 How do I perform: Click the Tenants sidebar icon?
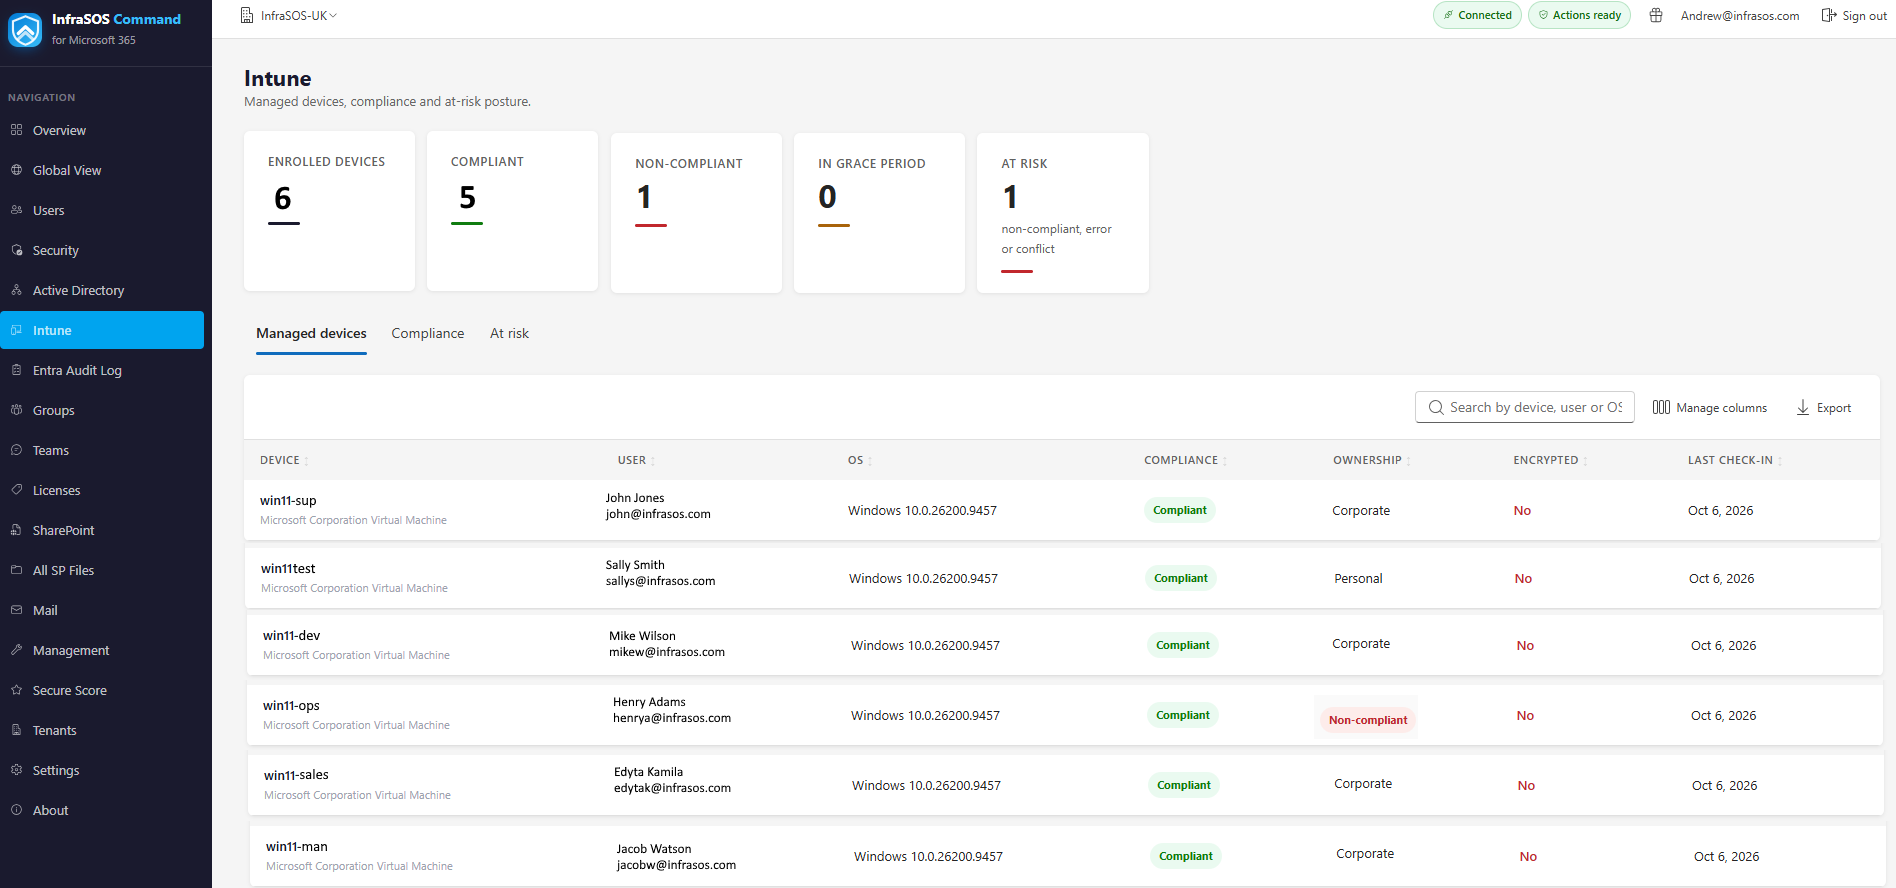point(17,730)
